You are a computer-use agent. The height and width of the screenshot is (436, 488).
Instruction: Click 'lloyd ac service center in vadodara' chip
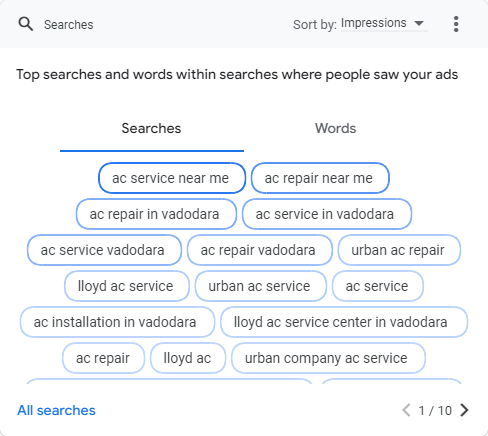pos(344,322)
